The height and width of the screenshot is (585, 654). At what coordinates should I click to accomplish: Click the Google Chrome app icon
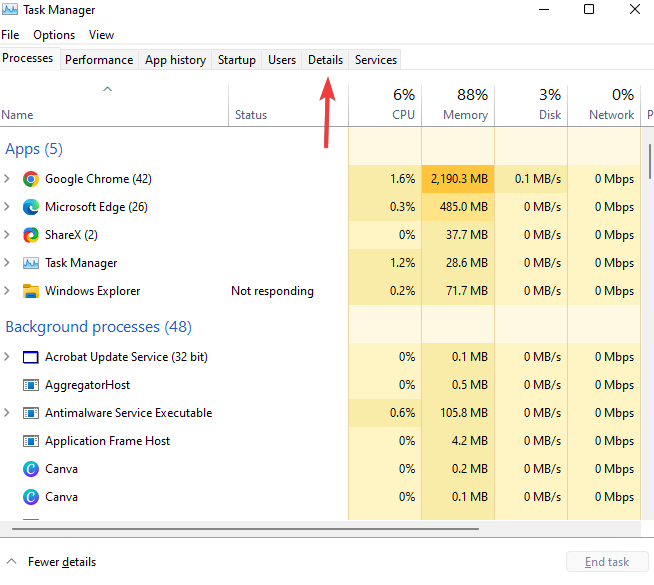(30, 179)
